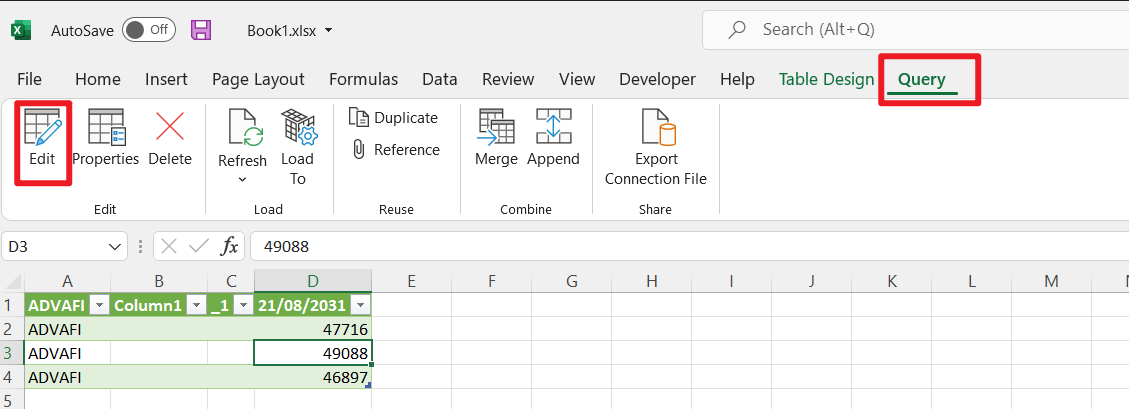Toggle AutoSave switch
This screenshot has height=409, width=1129.
pyautogui.click(x=148, y=30)
